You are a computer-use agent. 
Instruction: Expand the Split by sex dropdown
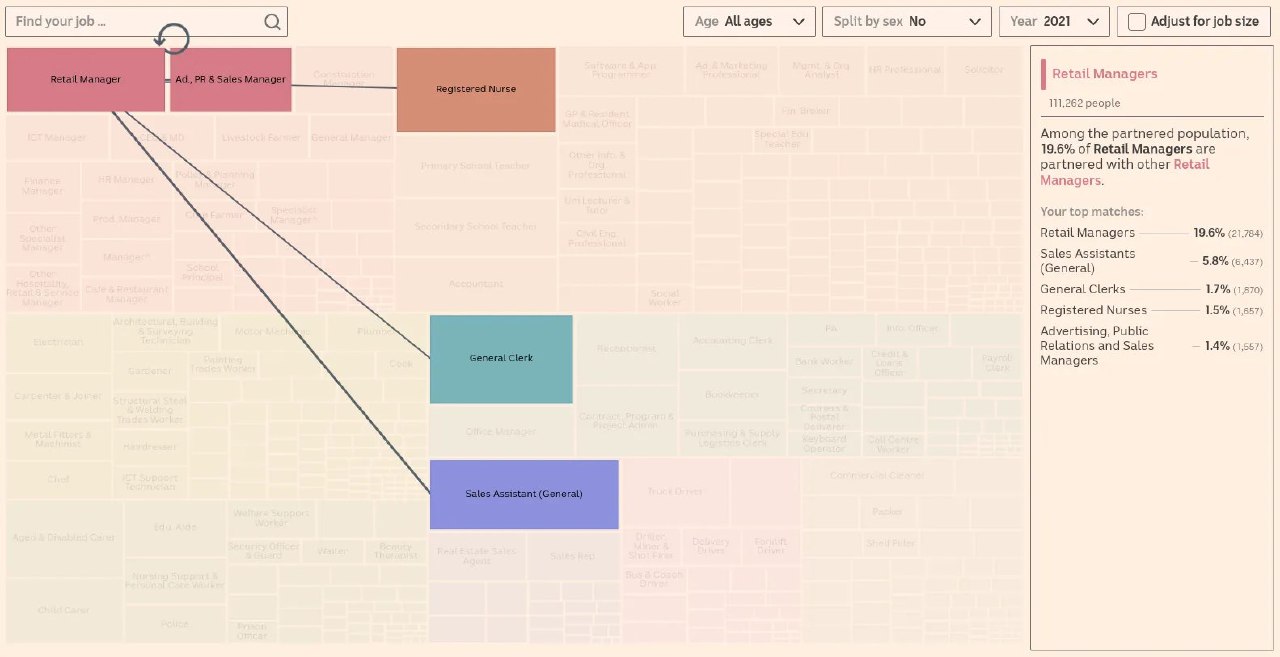point(906,22)
